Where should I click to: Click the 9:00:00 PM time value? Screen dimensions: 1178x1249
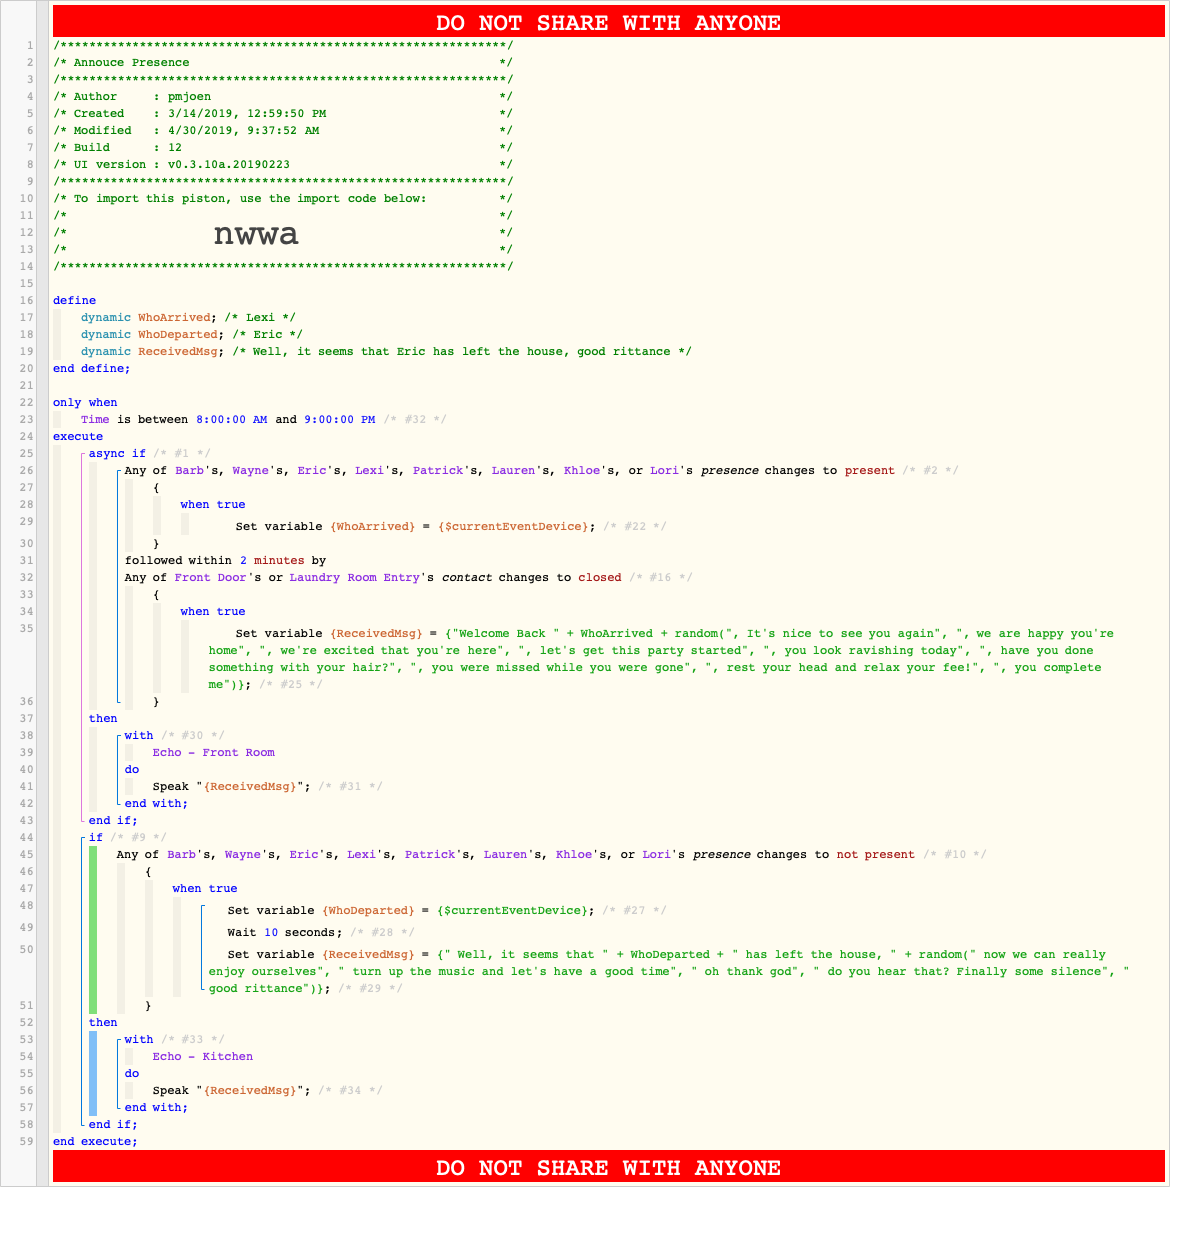[x=340, y=419]
